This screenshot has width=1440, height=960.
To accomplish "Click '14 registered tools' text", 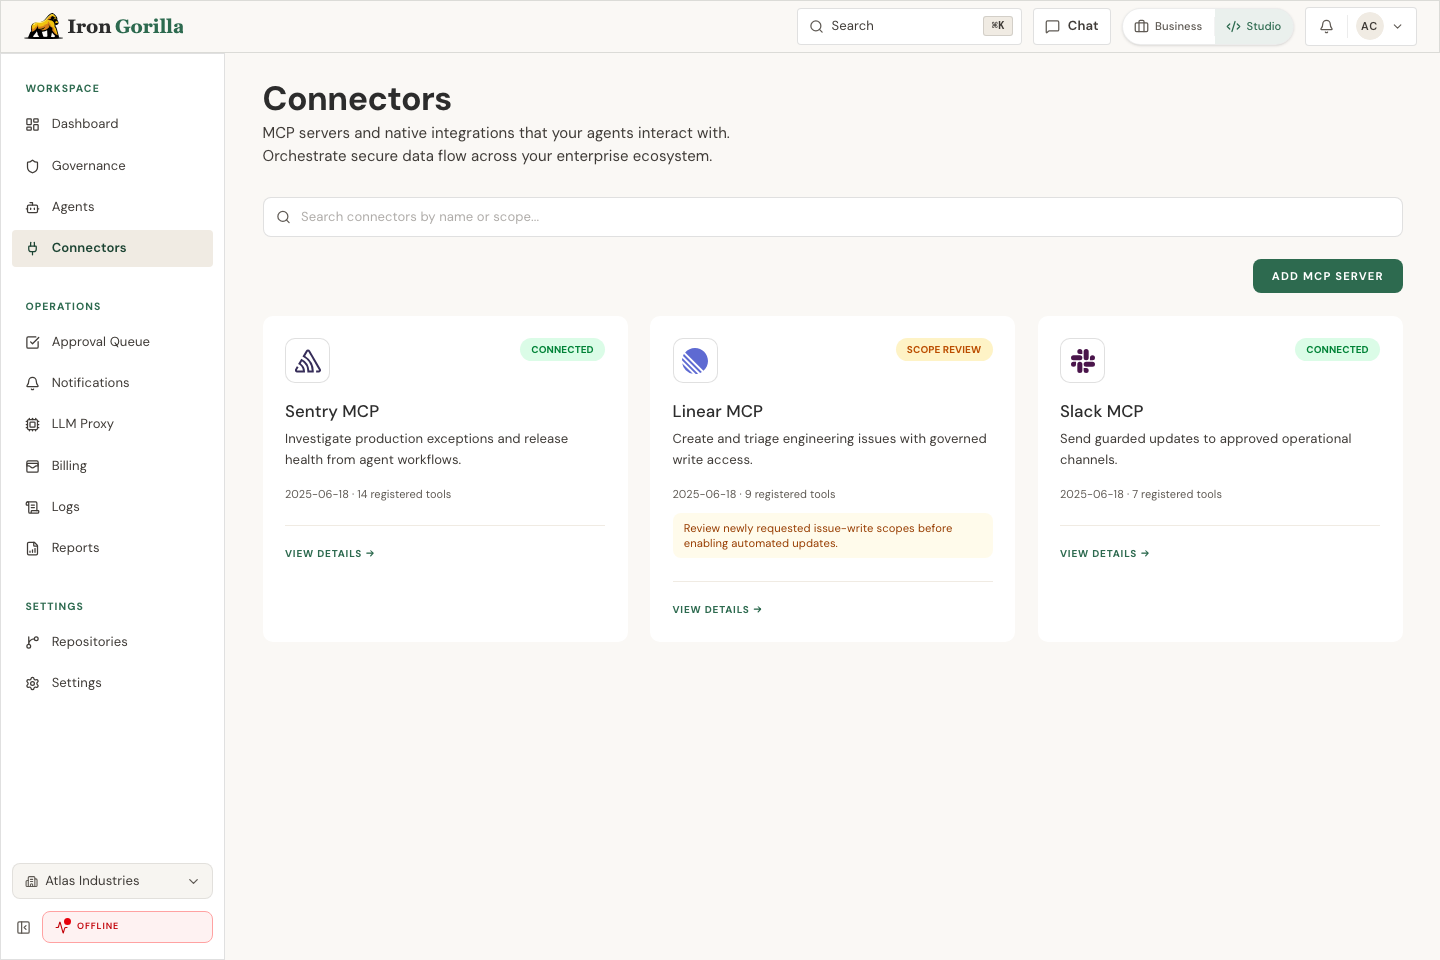I will (404, 495).
